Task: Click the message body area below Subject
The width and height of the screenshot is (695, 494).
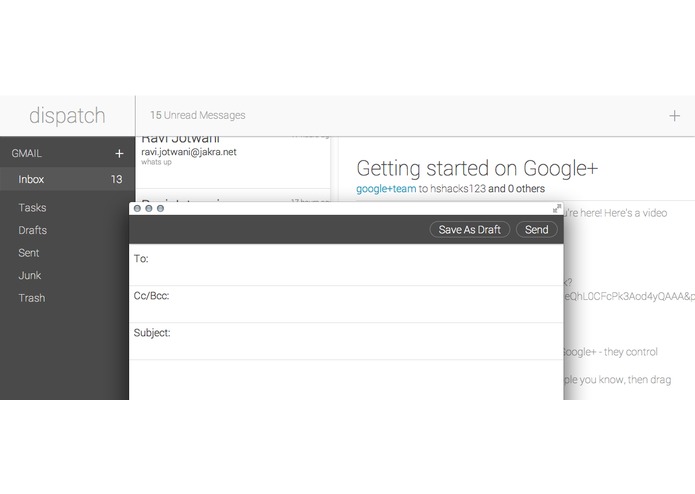Action: click(346, 380)
